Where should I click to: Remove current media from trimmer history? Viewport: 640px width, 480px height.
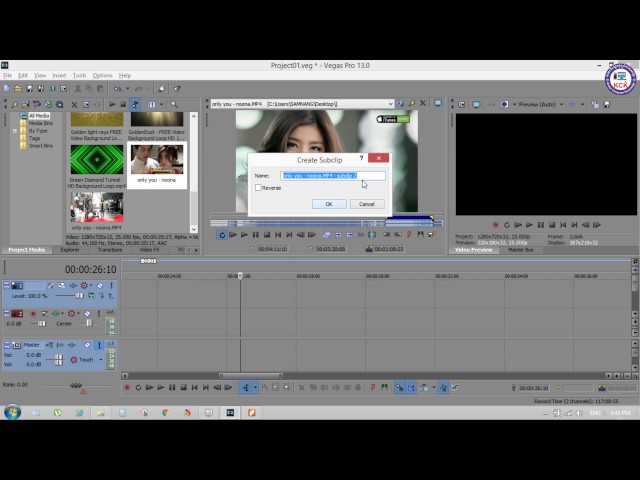click(x=423, y=103)
